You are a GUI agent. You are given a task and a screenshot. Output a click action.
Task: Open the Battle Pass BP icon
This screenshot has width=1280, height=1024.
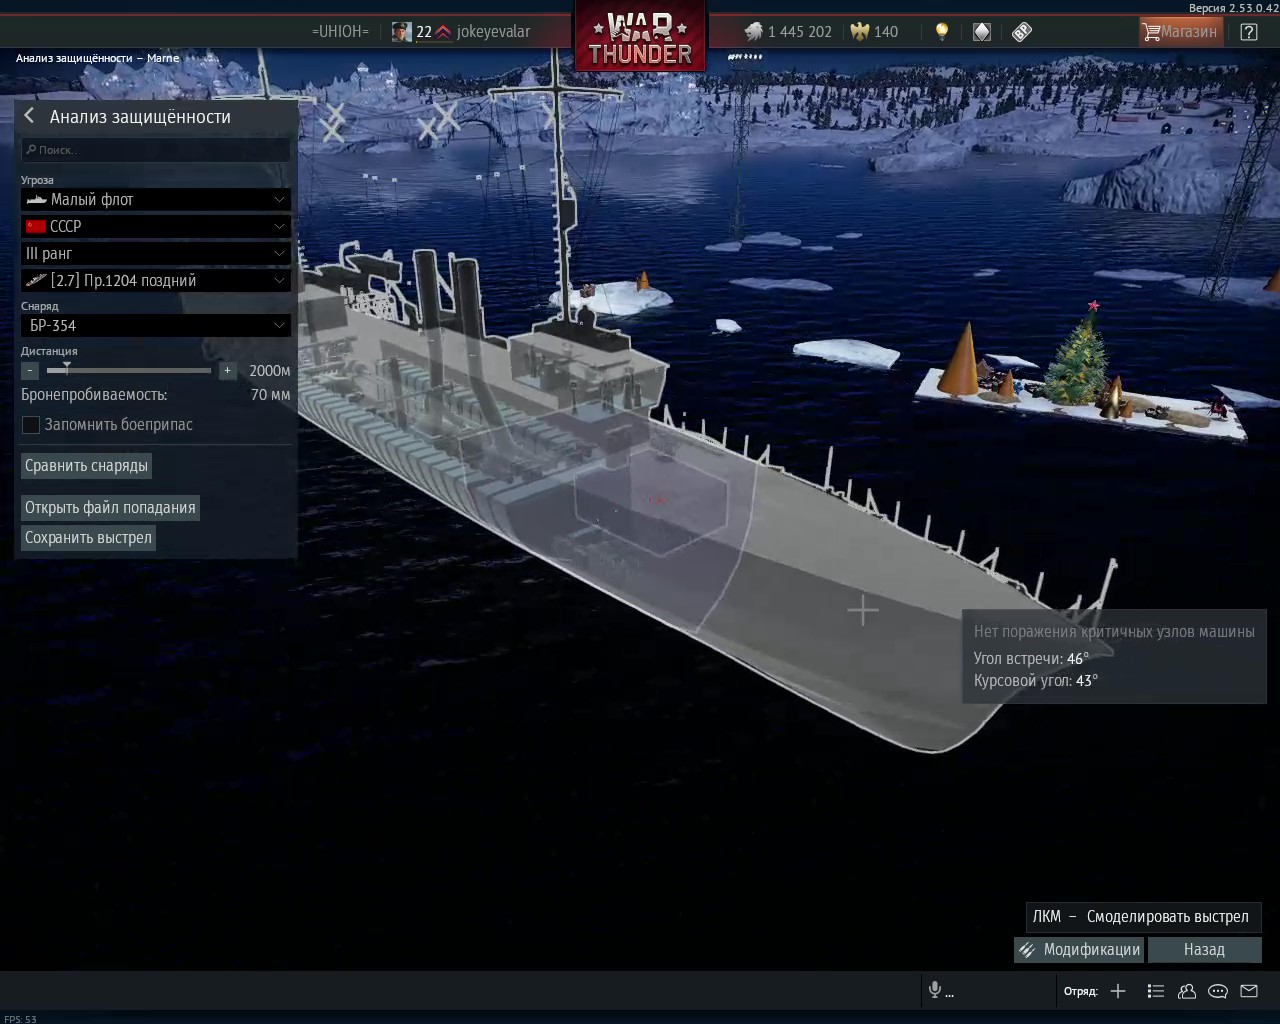click(1021, 32)
